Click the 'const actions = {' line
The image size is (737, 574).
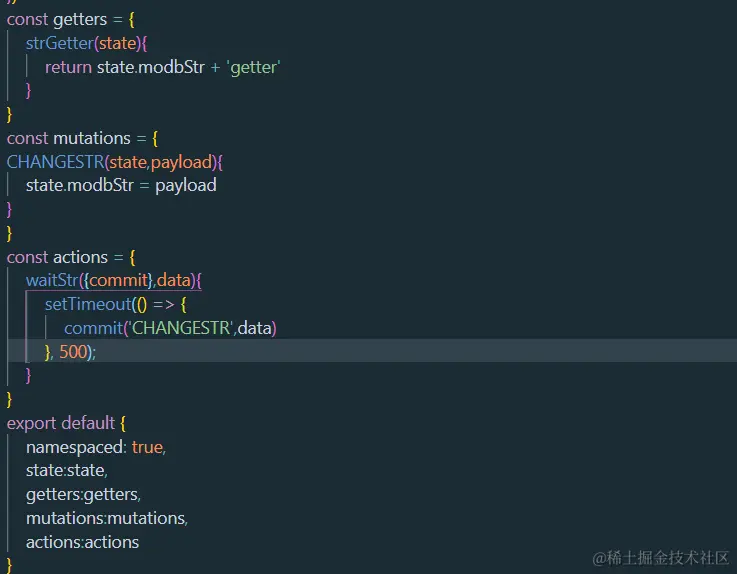tap(71, 258)
